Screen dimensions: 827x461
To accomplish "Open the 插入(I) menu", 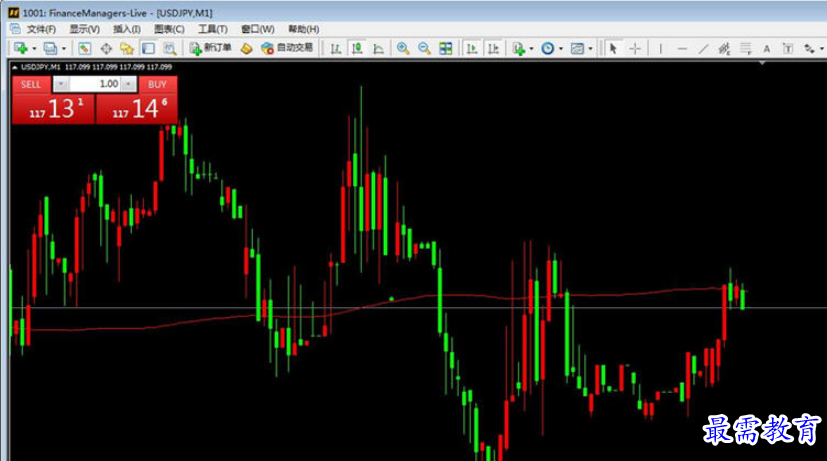I will pos(127,29).
